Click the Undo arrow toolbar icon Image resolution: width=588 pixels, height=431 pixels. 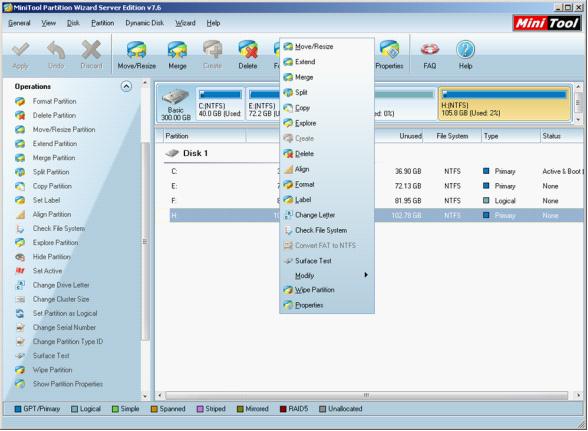pos(56,50)
